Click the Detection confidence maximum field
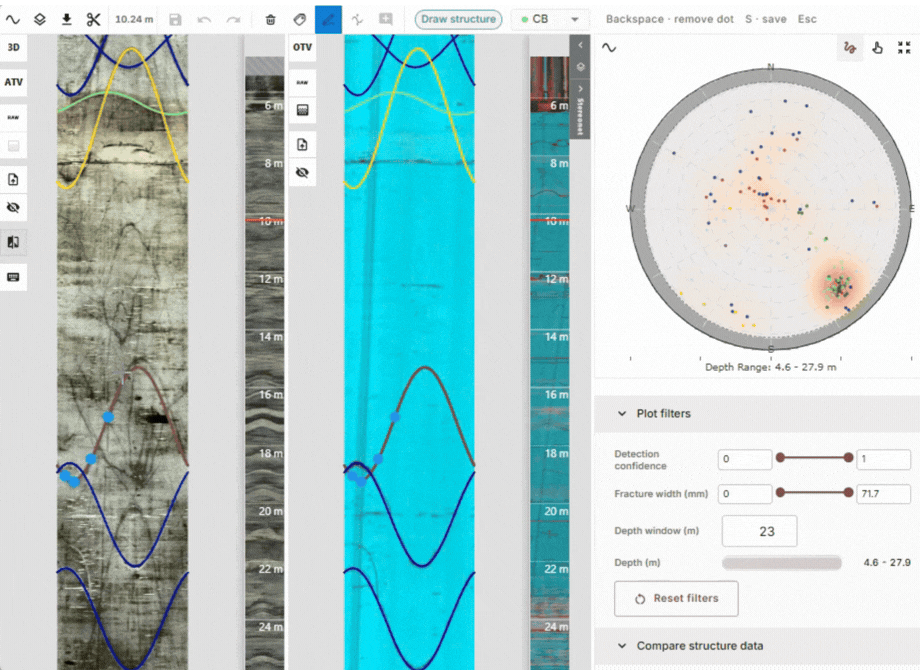Screen dimensions: 920x670 click(x=884, y=459)
